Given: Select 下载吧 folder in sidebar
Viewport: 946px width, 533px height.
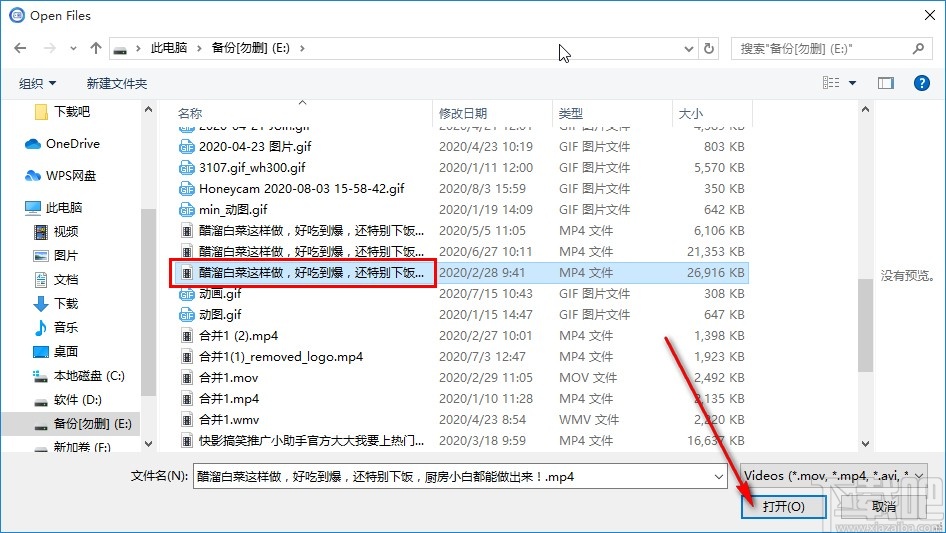Looking at the screenshot, I should click(63, 112).
